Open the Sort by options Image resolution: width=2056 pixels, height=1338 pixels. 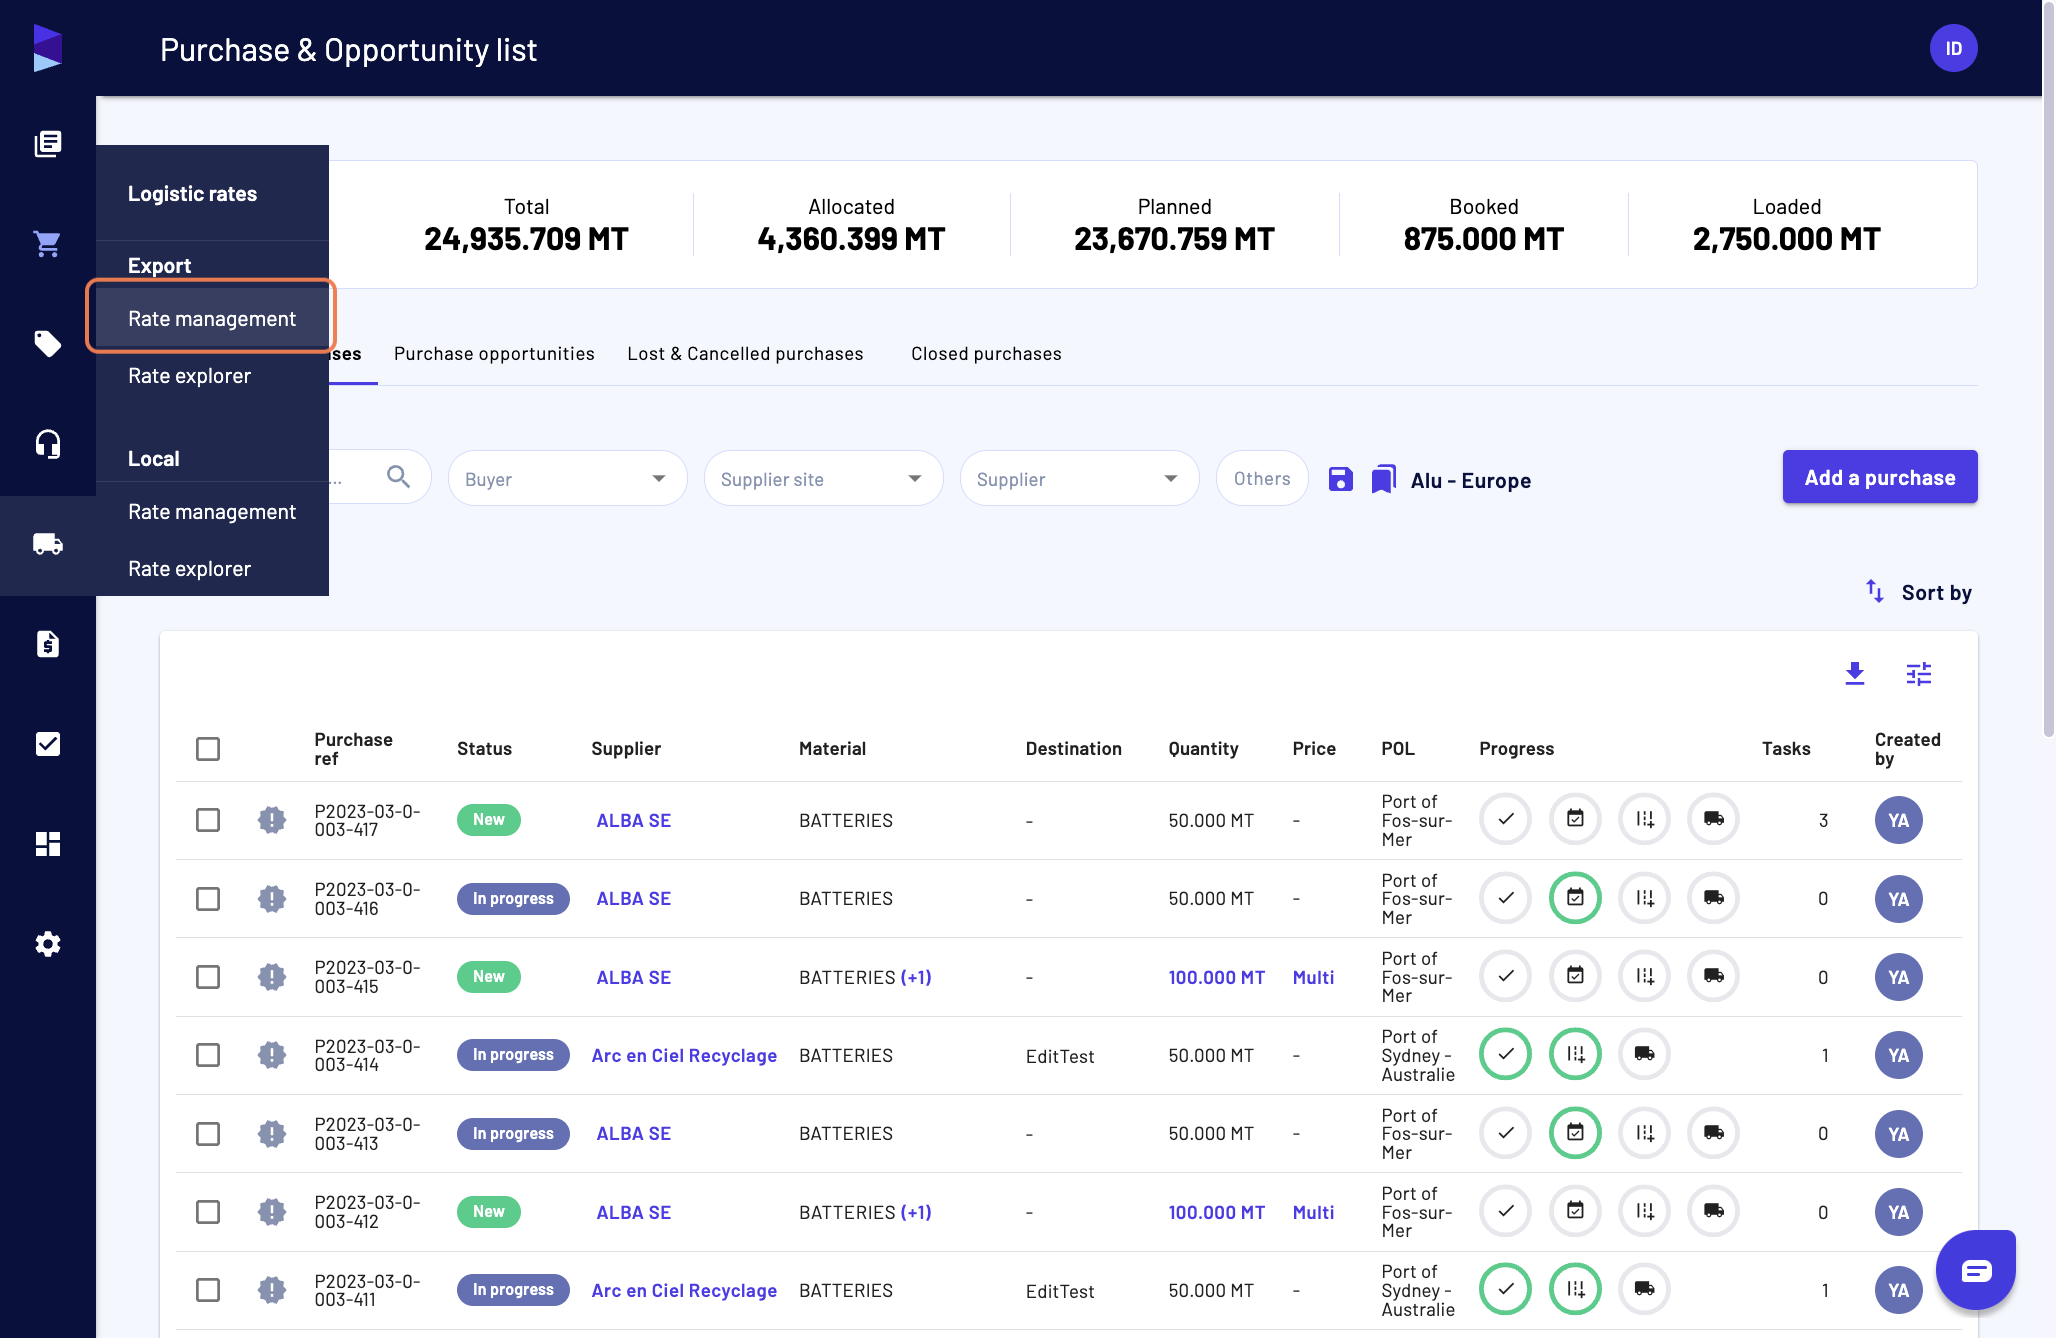(1919, 593)
